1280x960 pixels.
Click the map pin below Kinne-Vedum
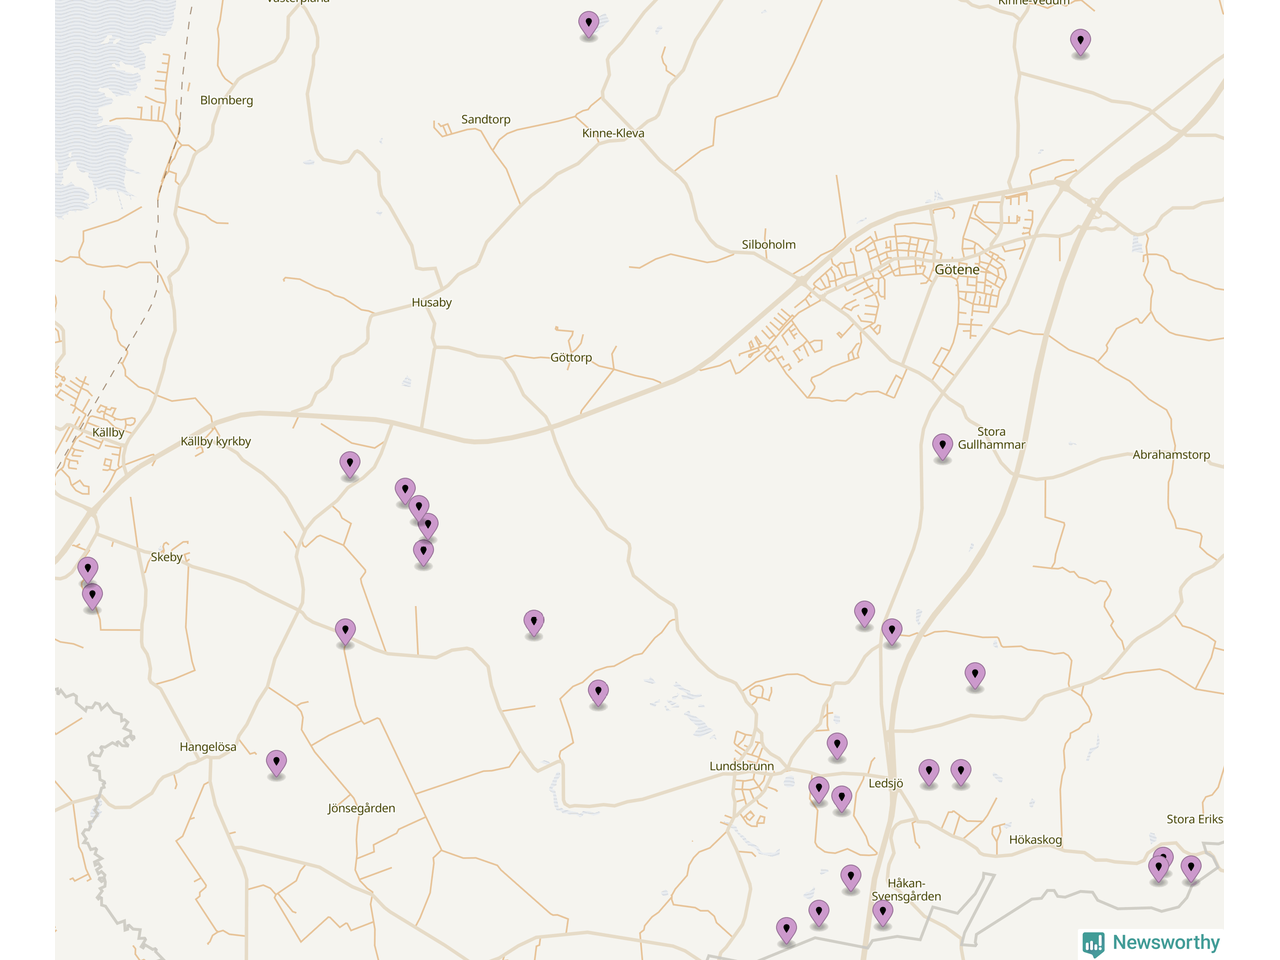click(1080, 42)
